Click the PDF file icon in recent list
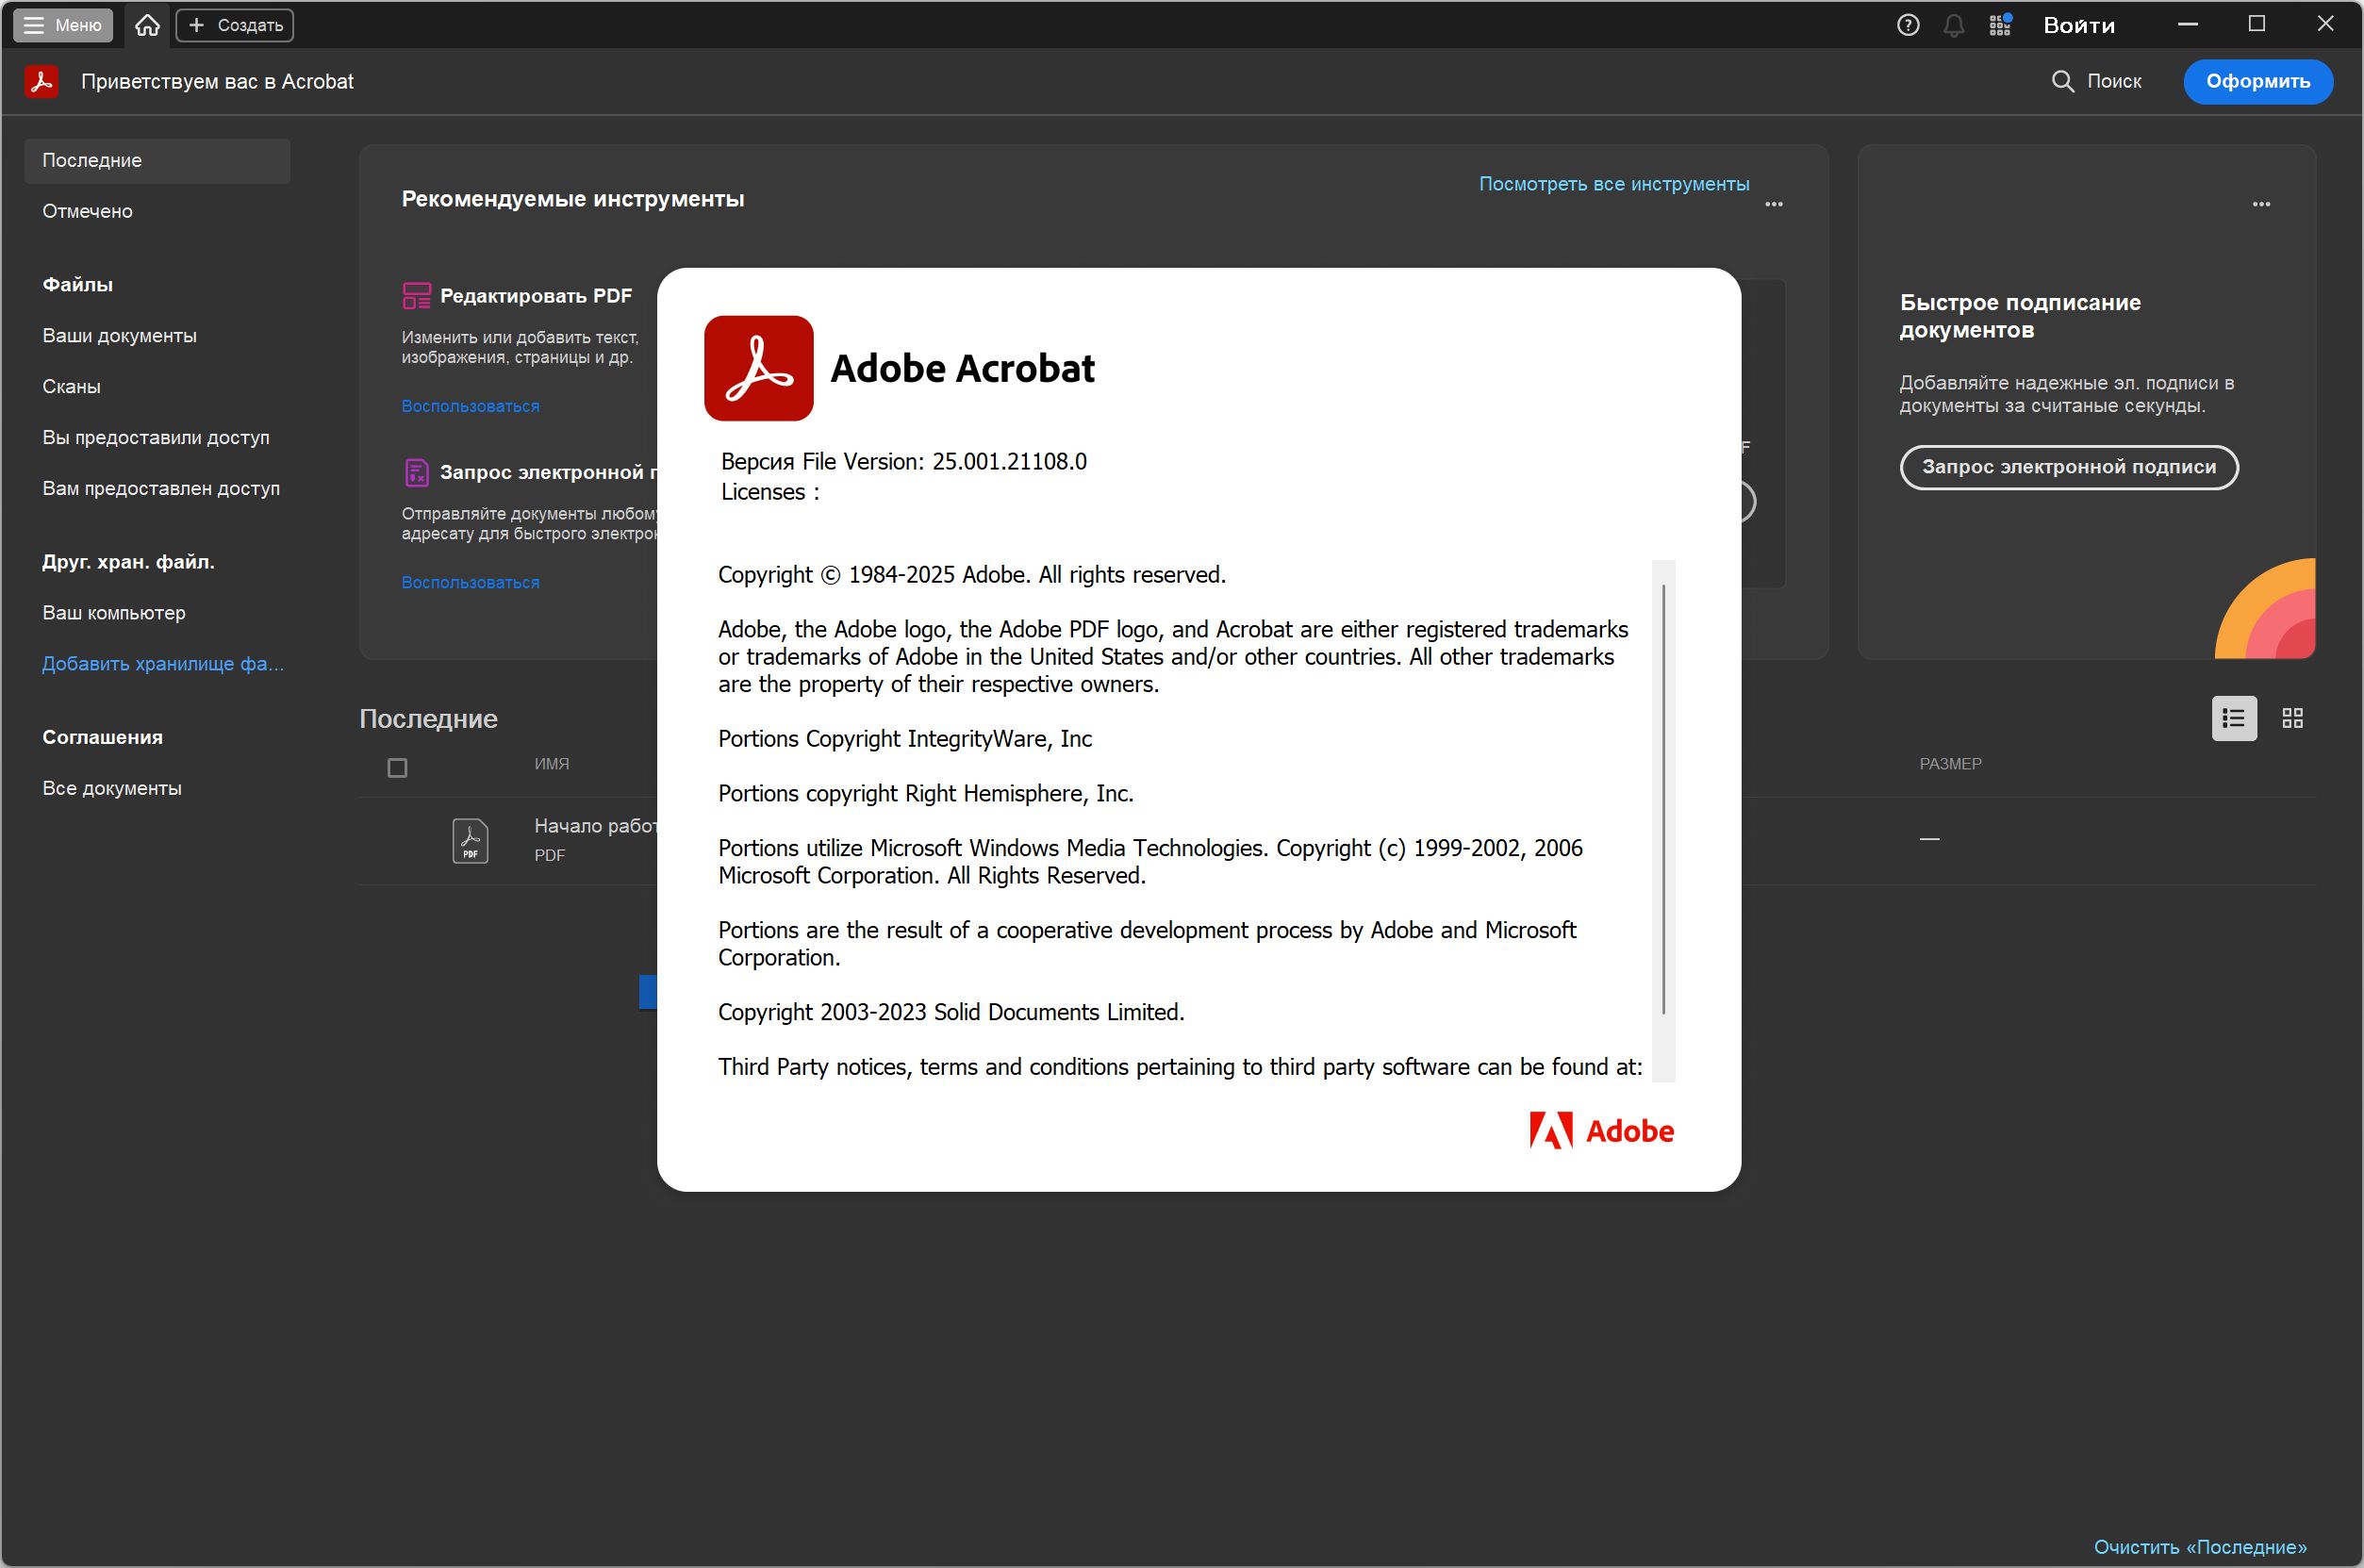This screenshot has height=1568, width=2364. [470, 840]
